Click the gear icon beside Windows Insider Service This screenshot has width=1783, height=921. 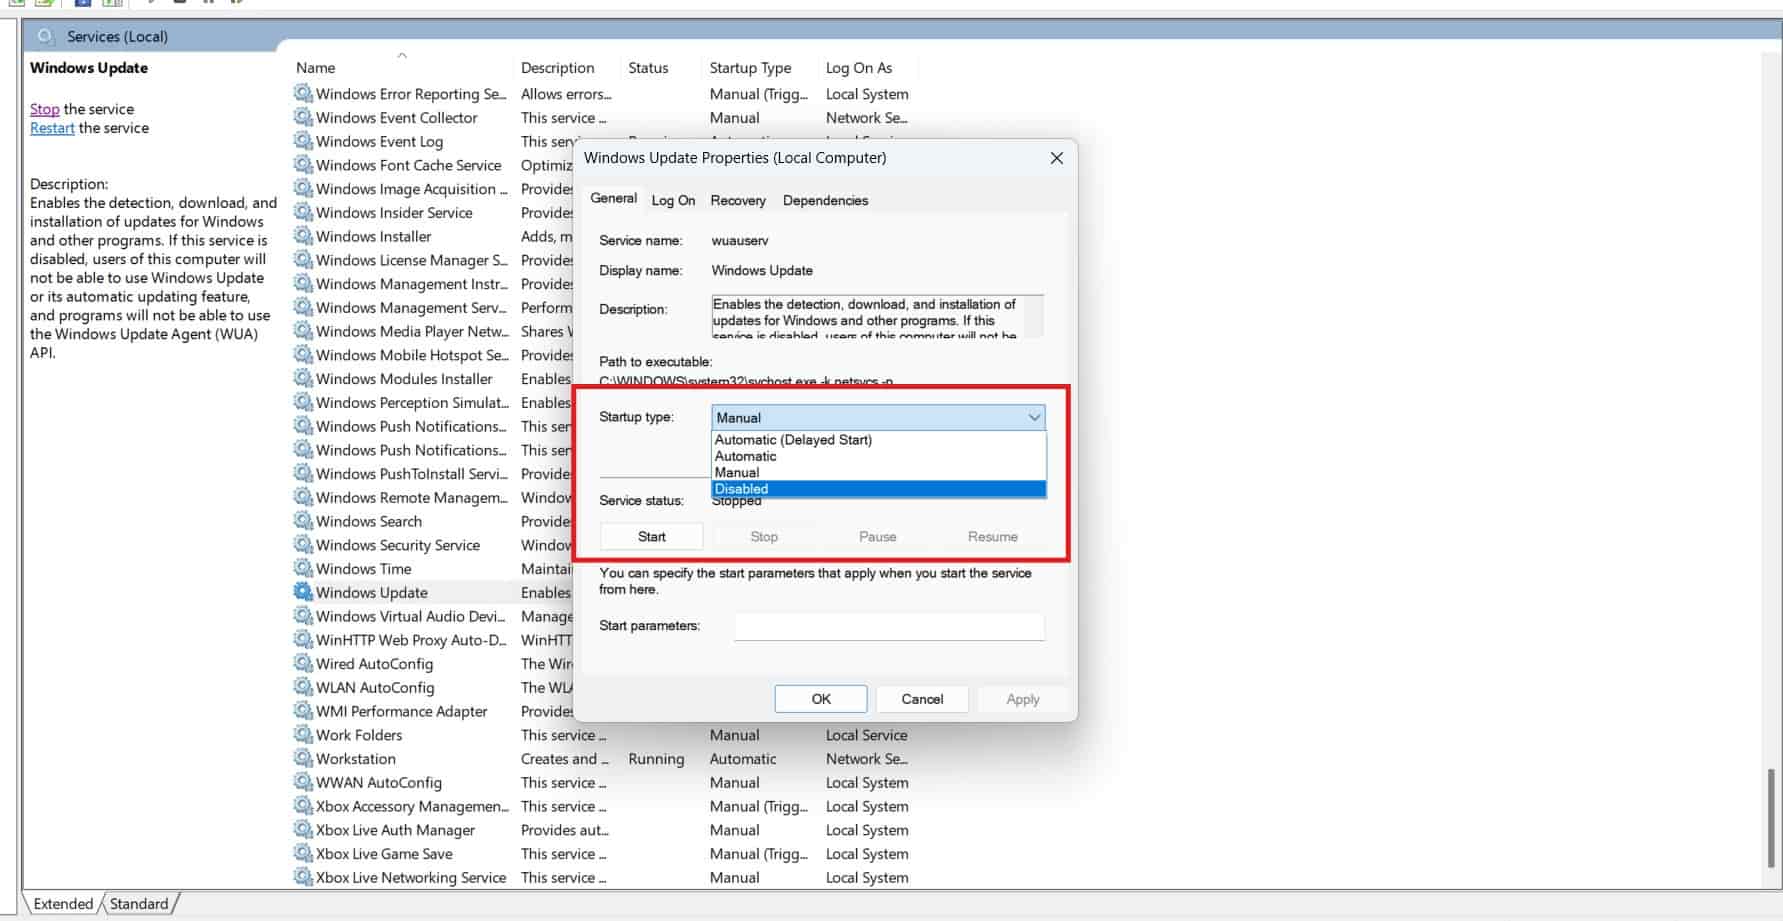point(303,212)
